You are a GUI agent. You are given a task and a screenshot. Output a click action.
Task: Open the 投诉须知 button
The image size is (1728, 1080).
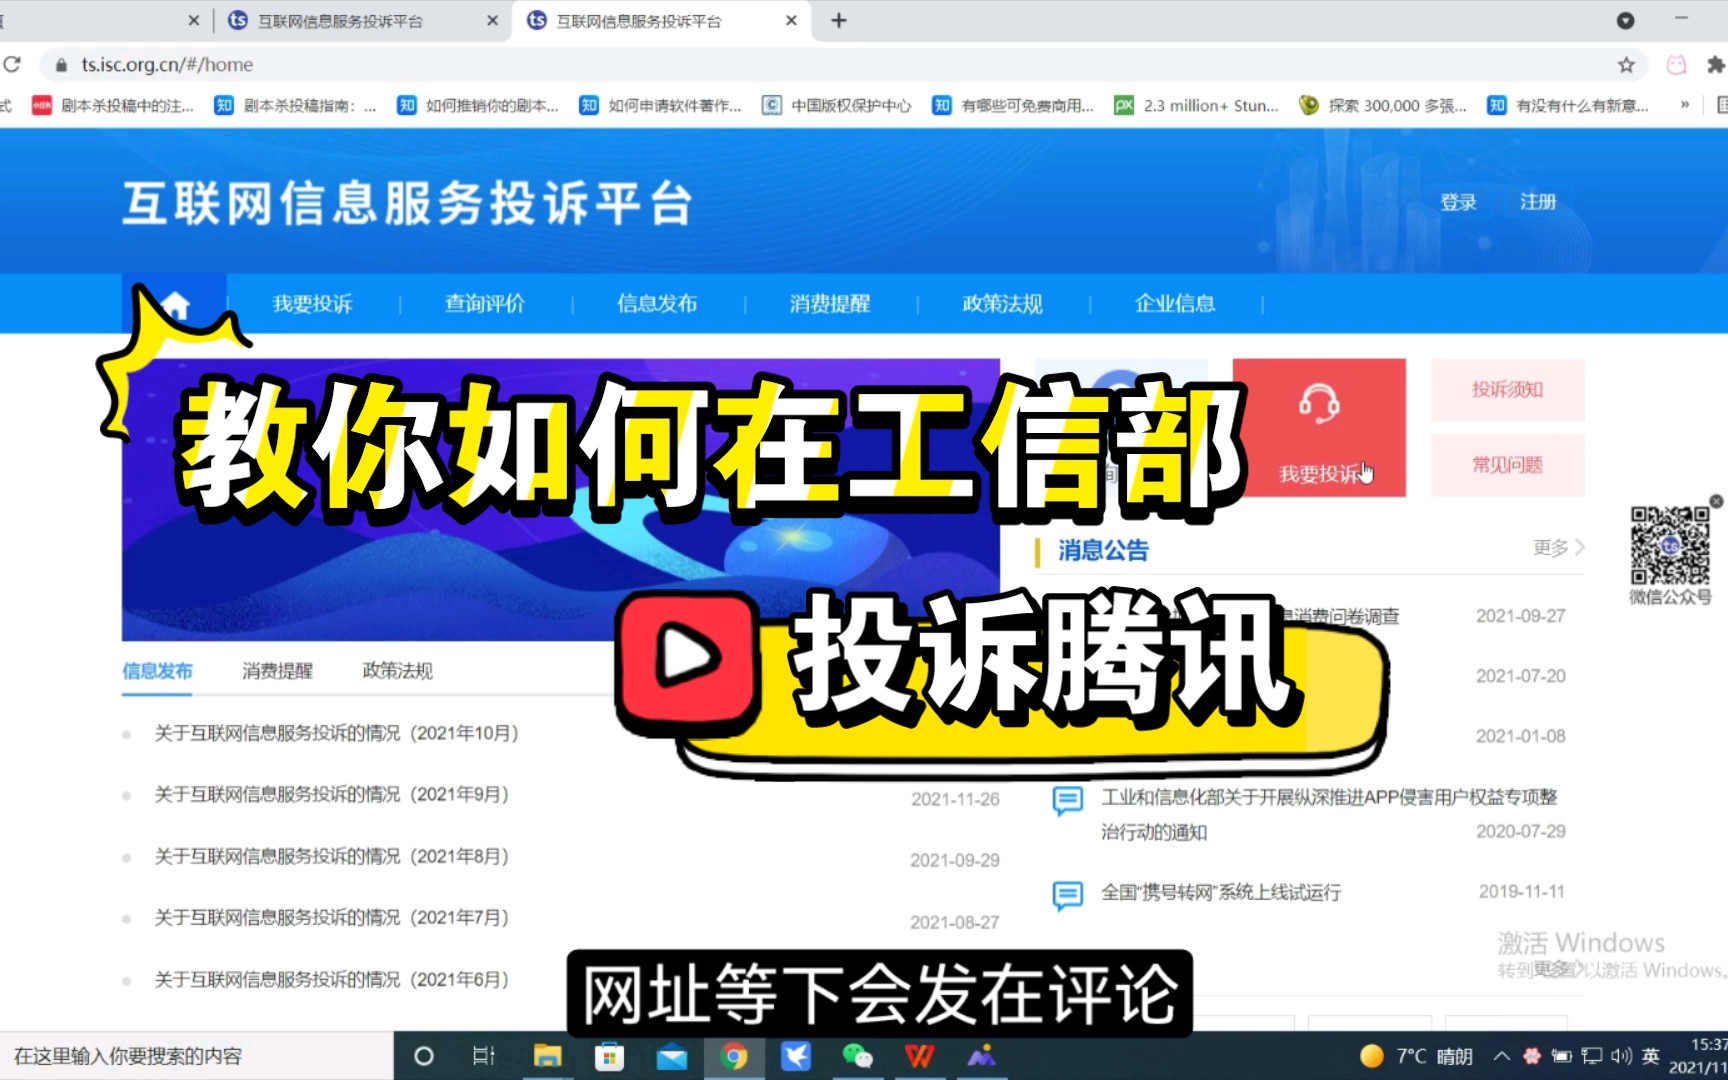tap(1507, 390)
